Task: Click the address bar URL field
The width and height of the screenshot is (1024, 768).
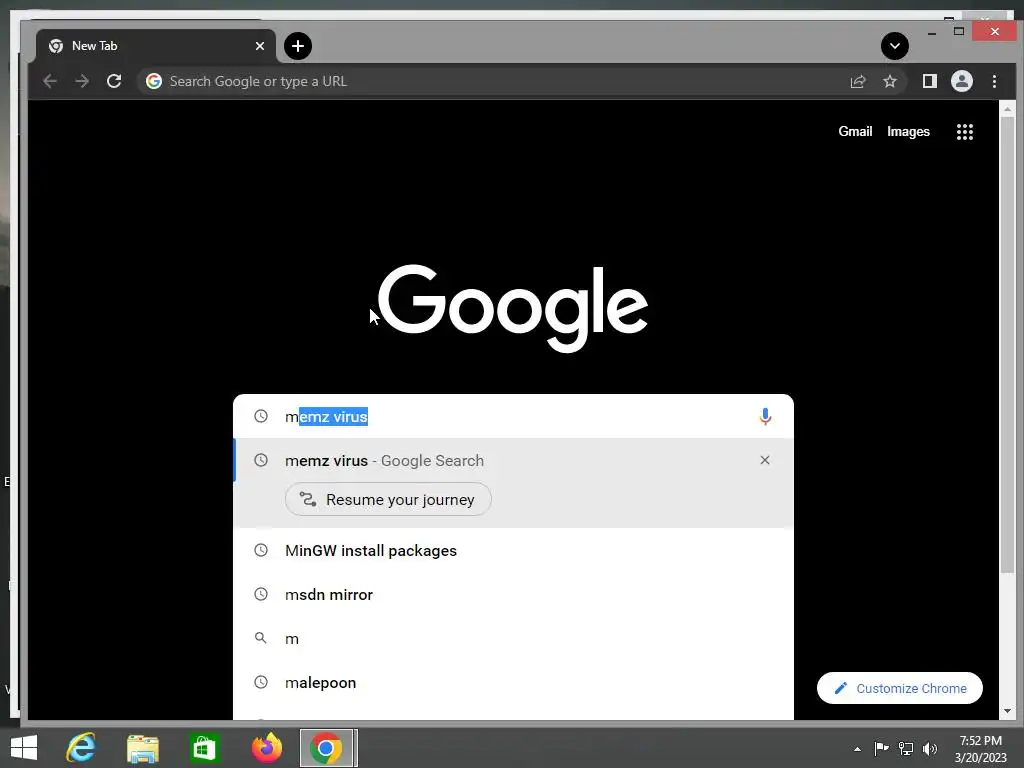Action: pos(496,81)
